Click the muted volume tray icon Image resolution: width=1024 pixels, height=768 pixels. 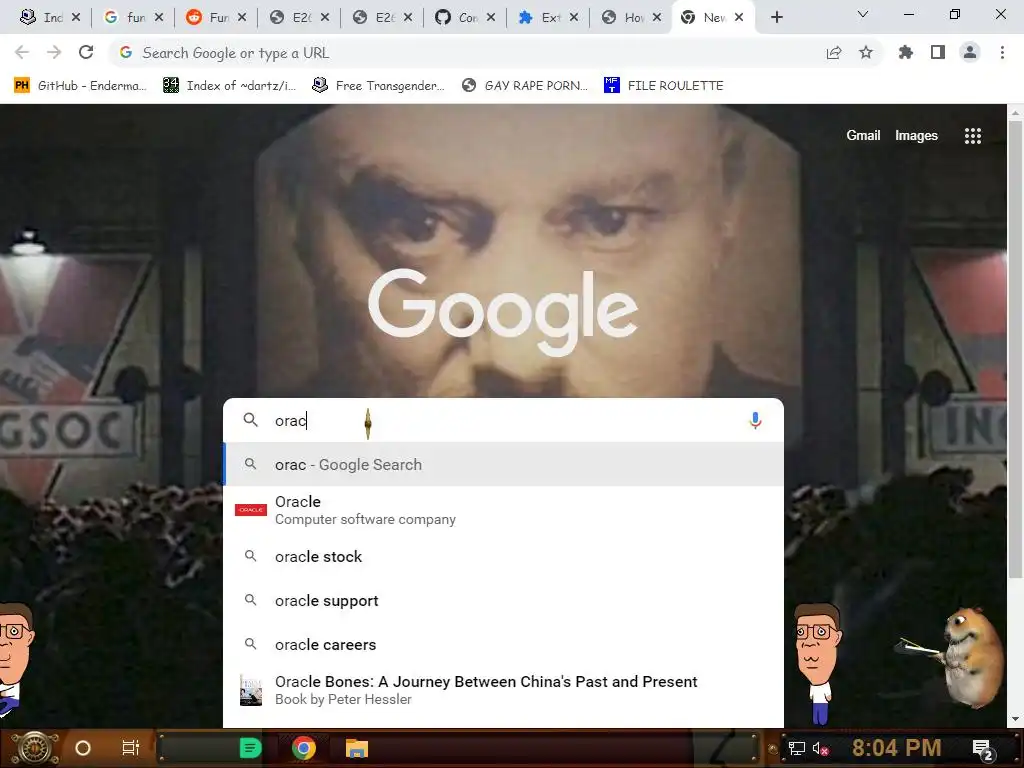tap(820, 749)
